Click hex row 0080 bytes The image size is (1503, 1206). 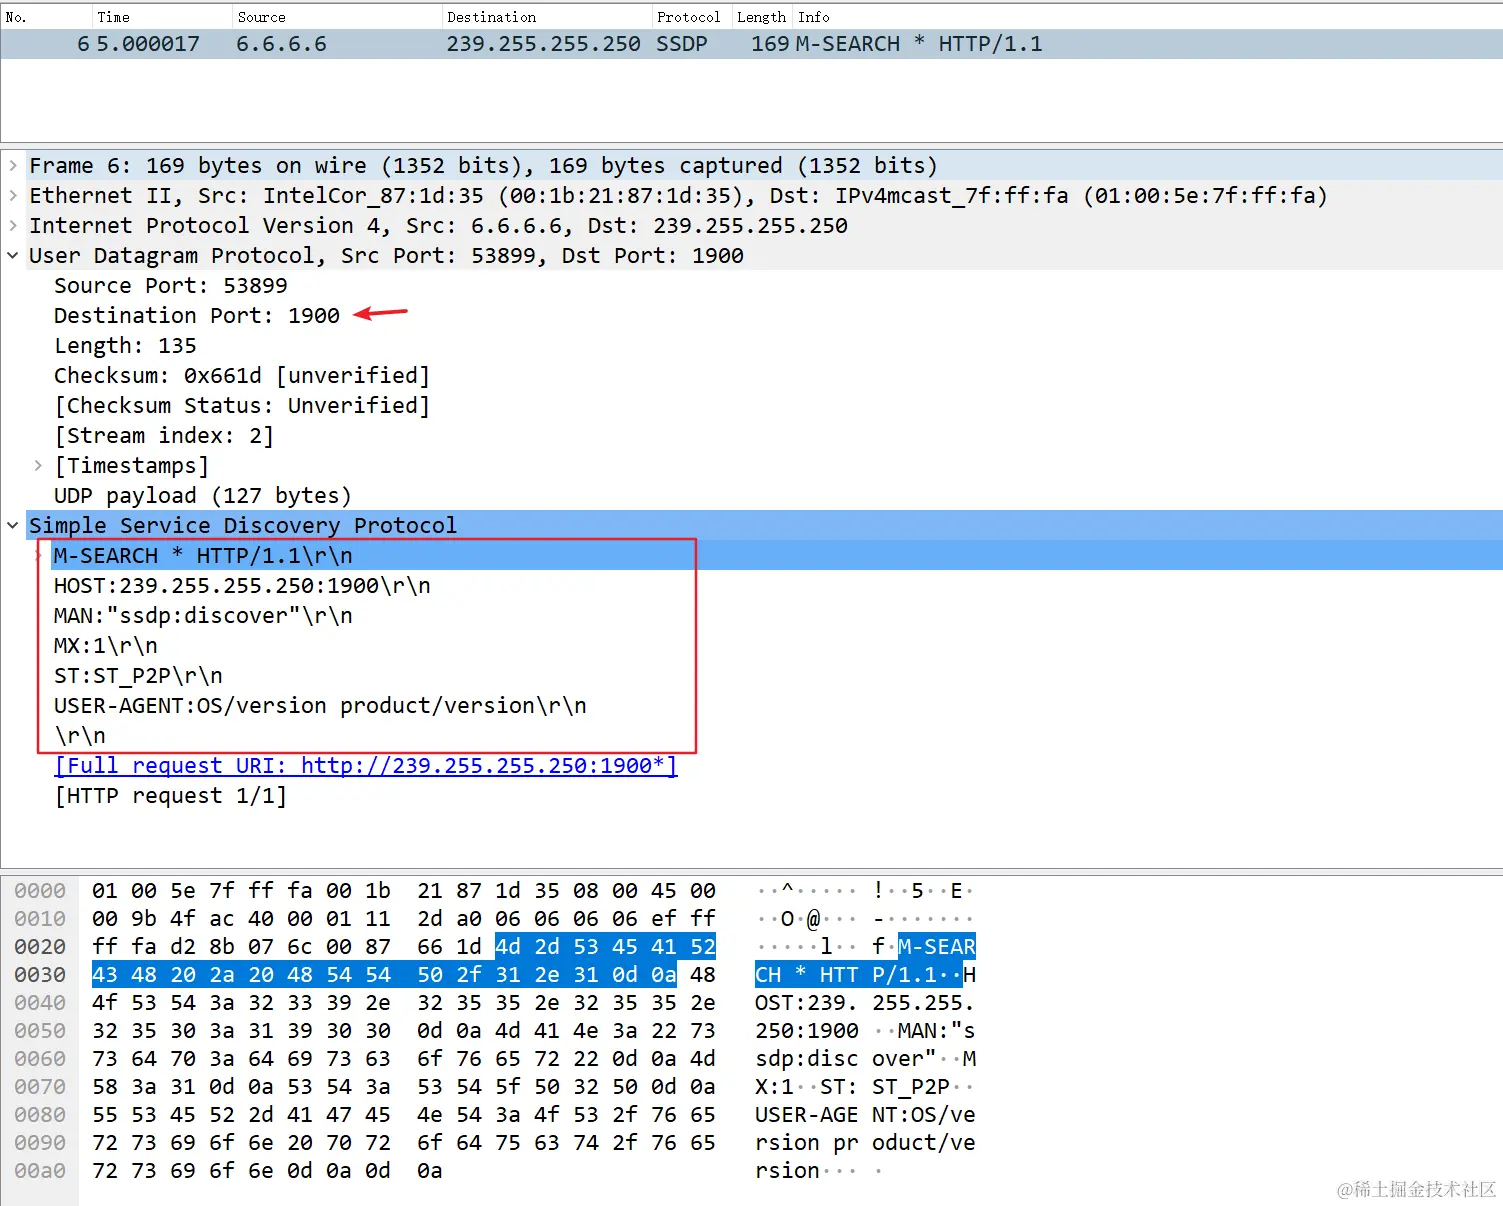click(x=404, y=1115)
